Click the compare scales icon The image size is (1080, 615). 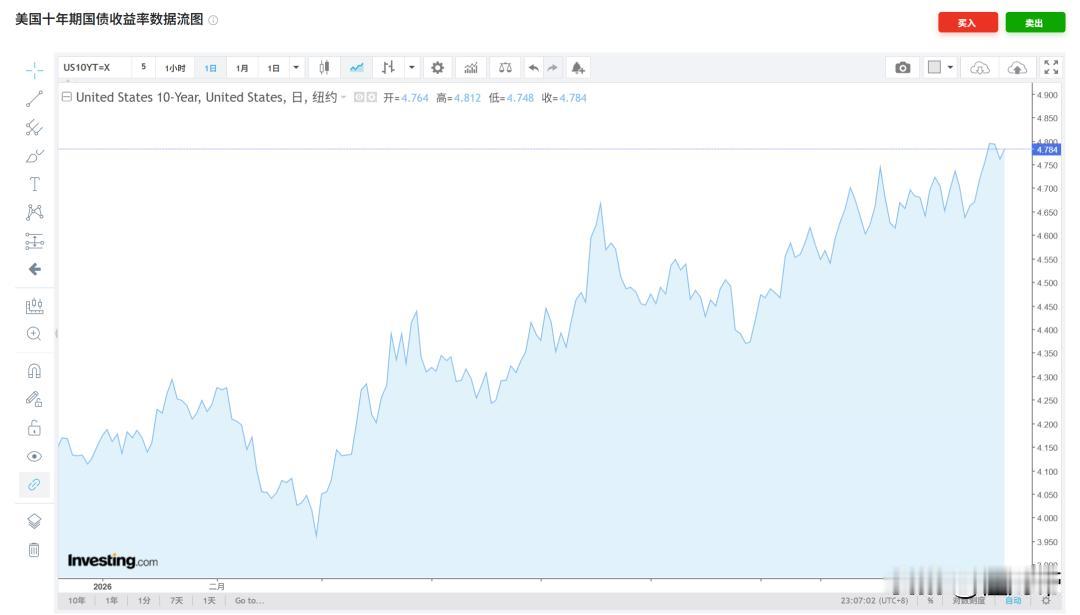point(505,67)
